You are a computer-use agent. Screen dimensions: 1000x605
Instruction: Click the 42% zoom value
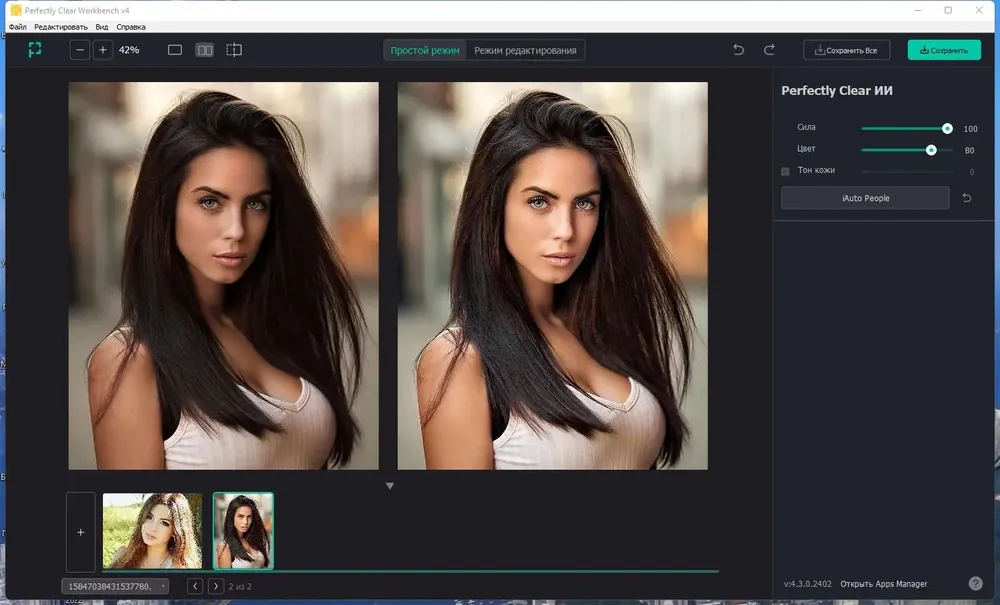[x=129, y=50]
